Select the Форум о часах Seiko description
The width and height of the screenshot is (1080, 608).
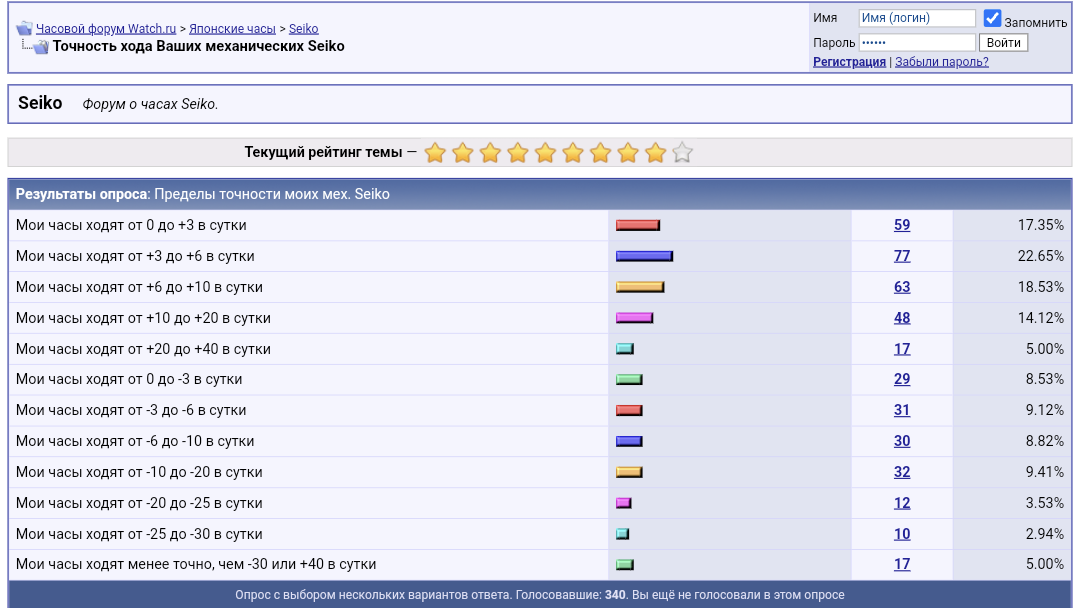click(x=150, y=105)
